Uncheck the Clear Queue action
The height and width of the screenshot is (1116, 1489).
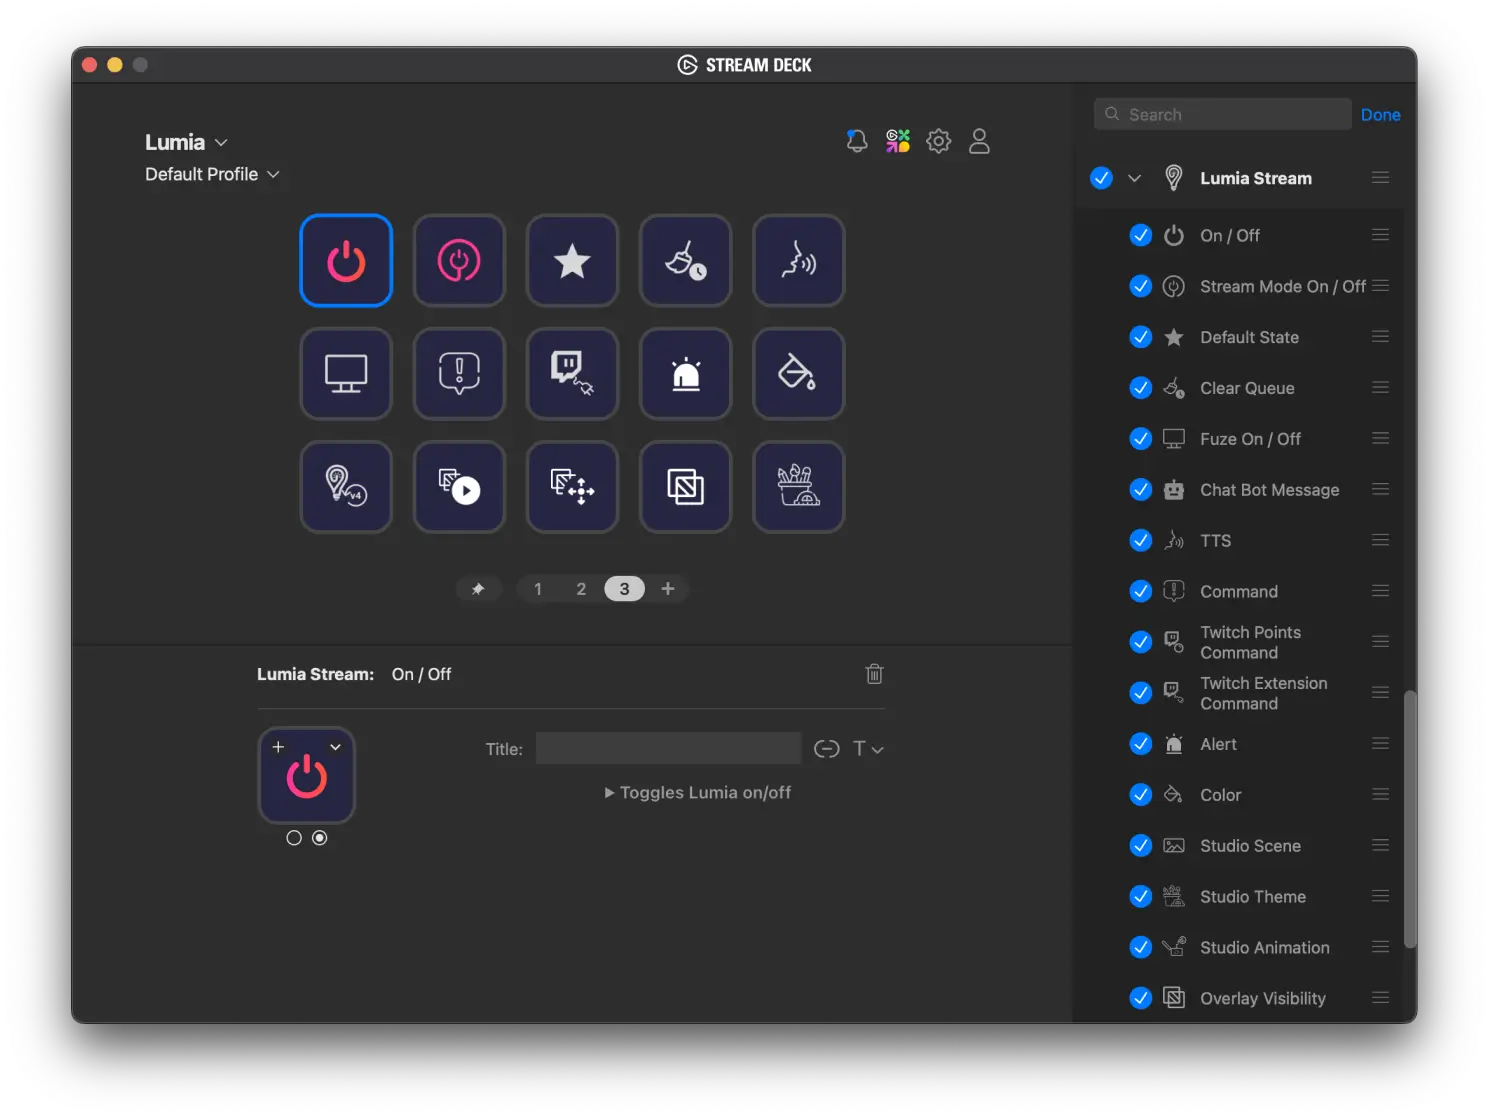pos(1140,388)
